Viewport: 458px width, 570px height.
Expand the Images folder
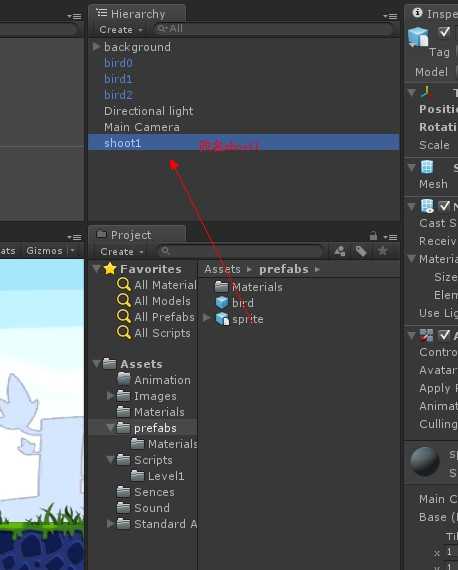[x=110, y=396]
